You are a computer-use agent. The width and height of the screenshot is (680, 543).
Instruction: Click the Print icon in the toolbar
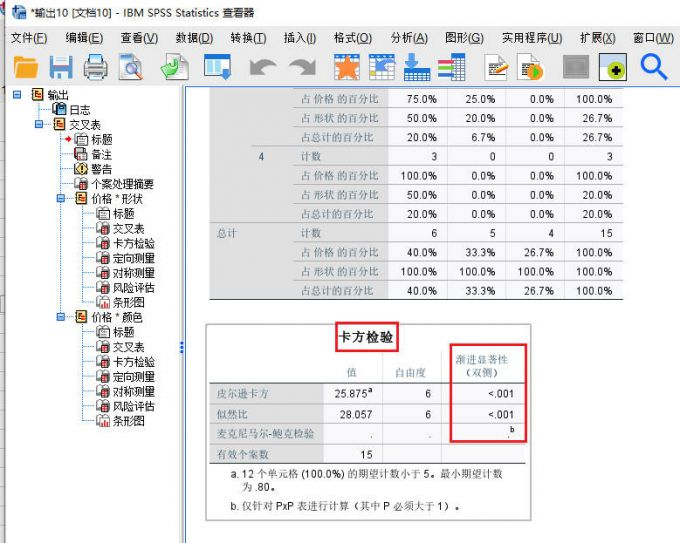coord(96,68)
